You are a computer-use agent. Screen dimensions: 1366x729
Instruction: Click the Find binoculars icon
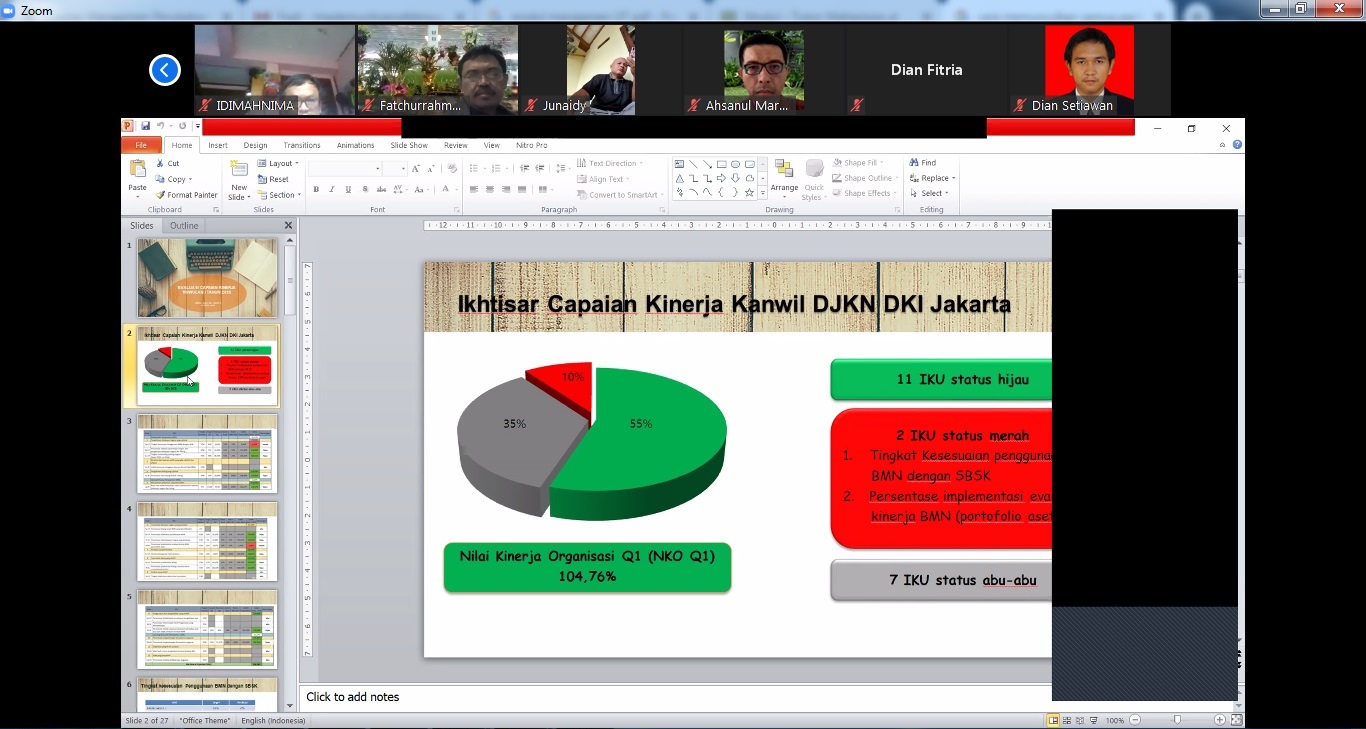pyautogui.click(x=914, y=163)
